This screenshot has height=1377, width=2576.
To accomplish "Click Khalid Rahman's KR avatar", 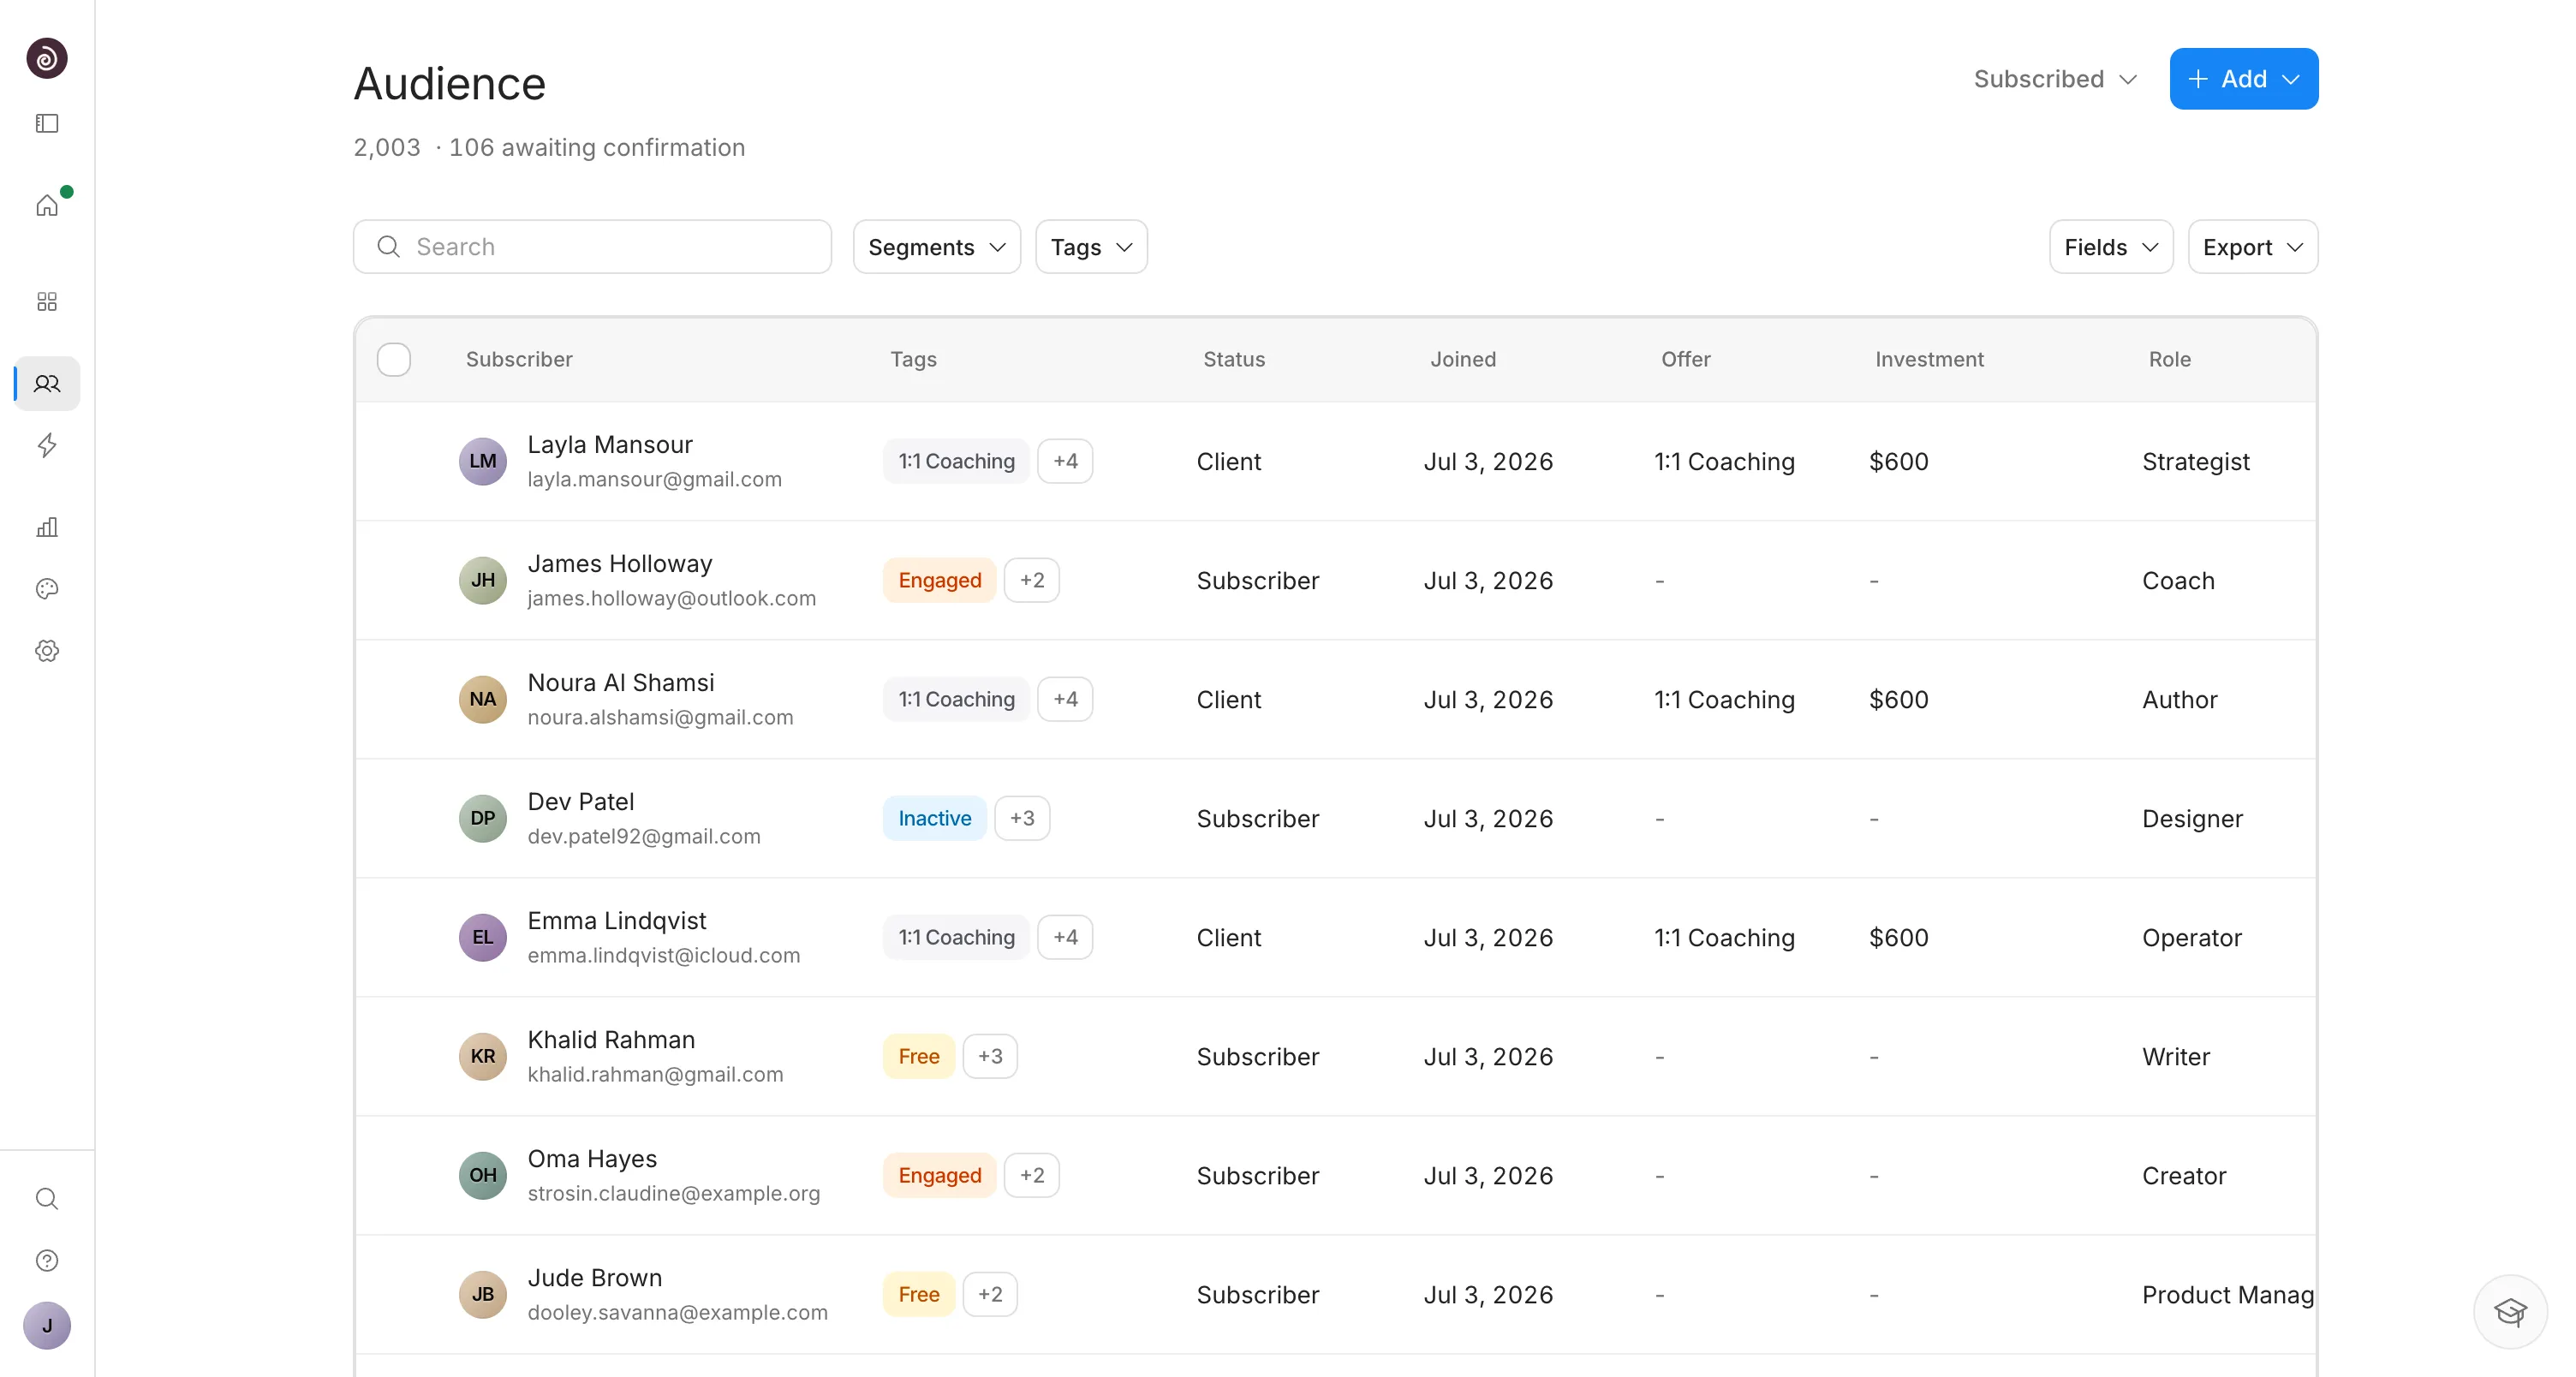I will (483, 1056).
